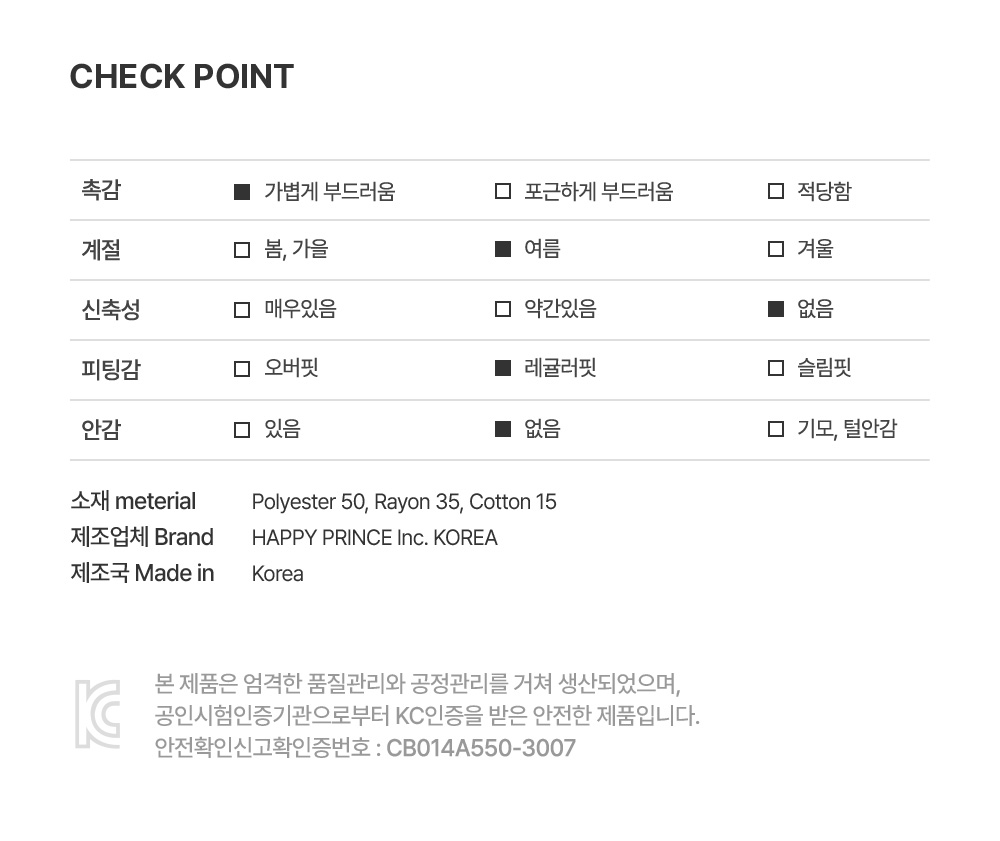
Task: Toggle the 레귤러핏 fit checkbox
Action: click(503, 369)
